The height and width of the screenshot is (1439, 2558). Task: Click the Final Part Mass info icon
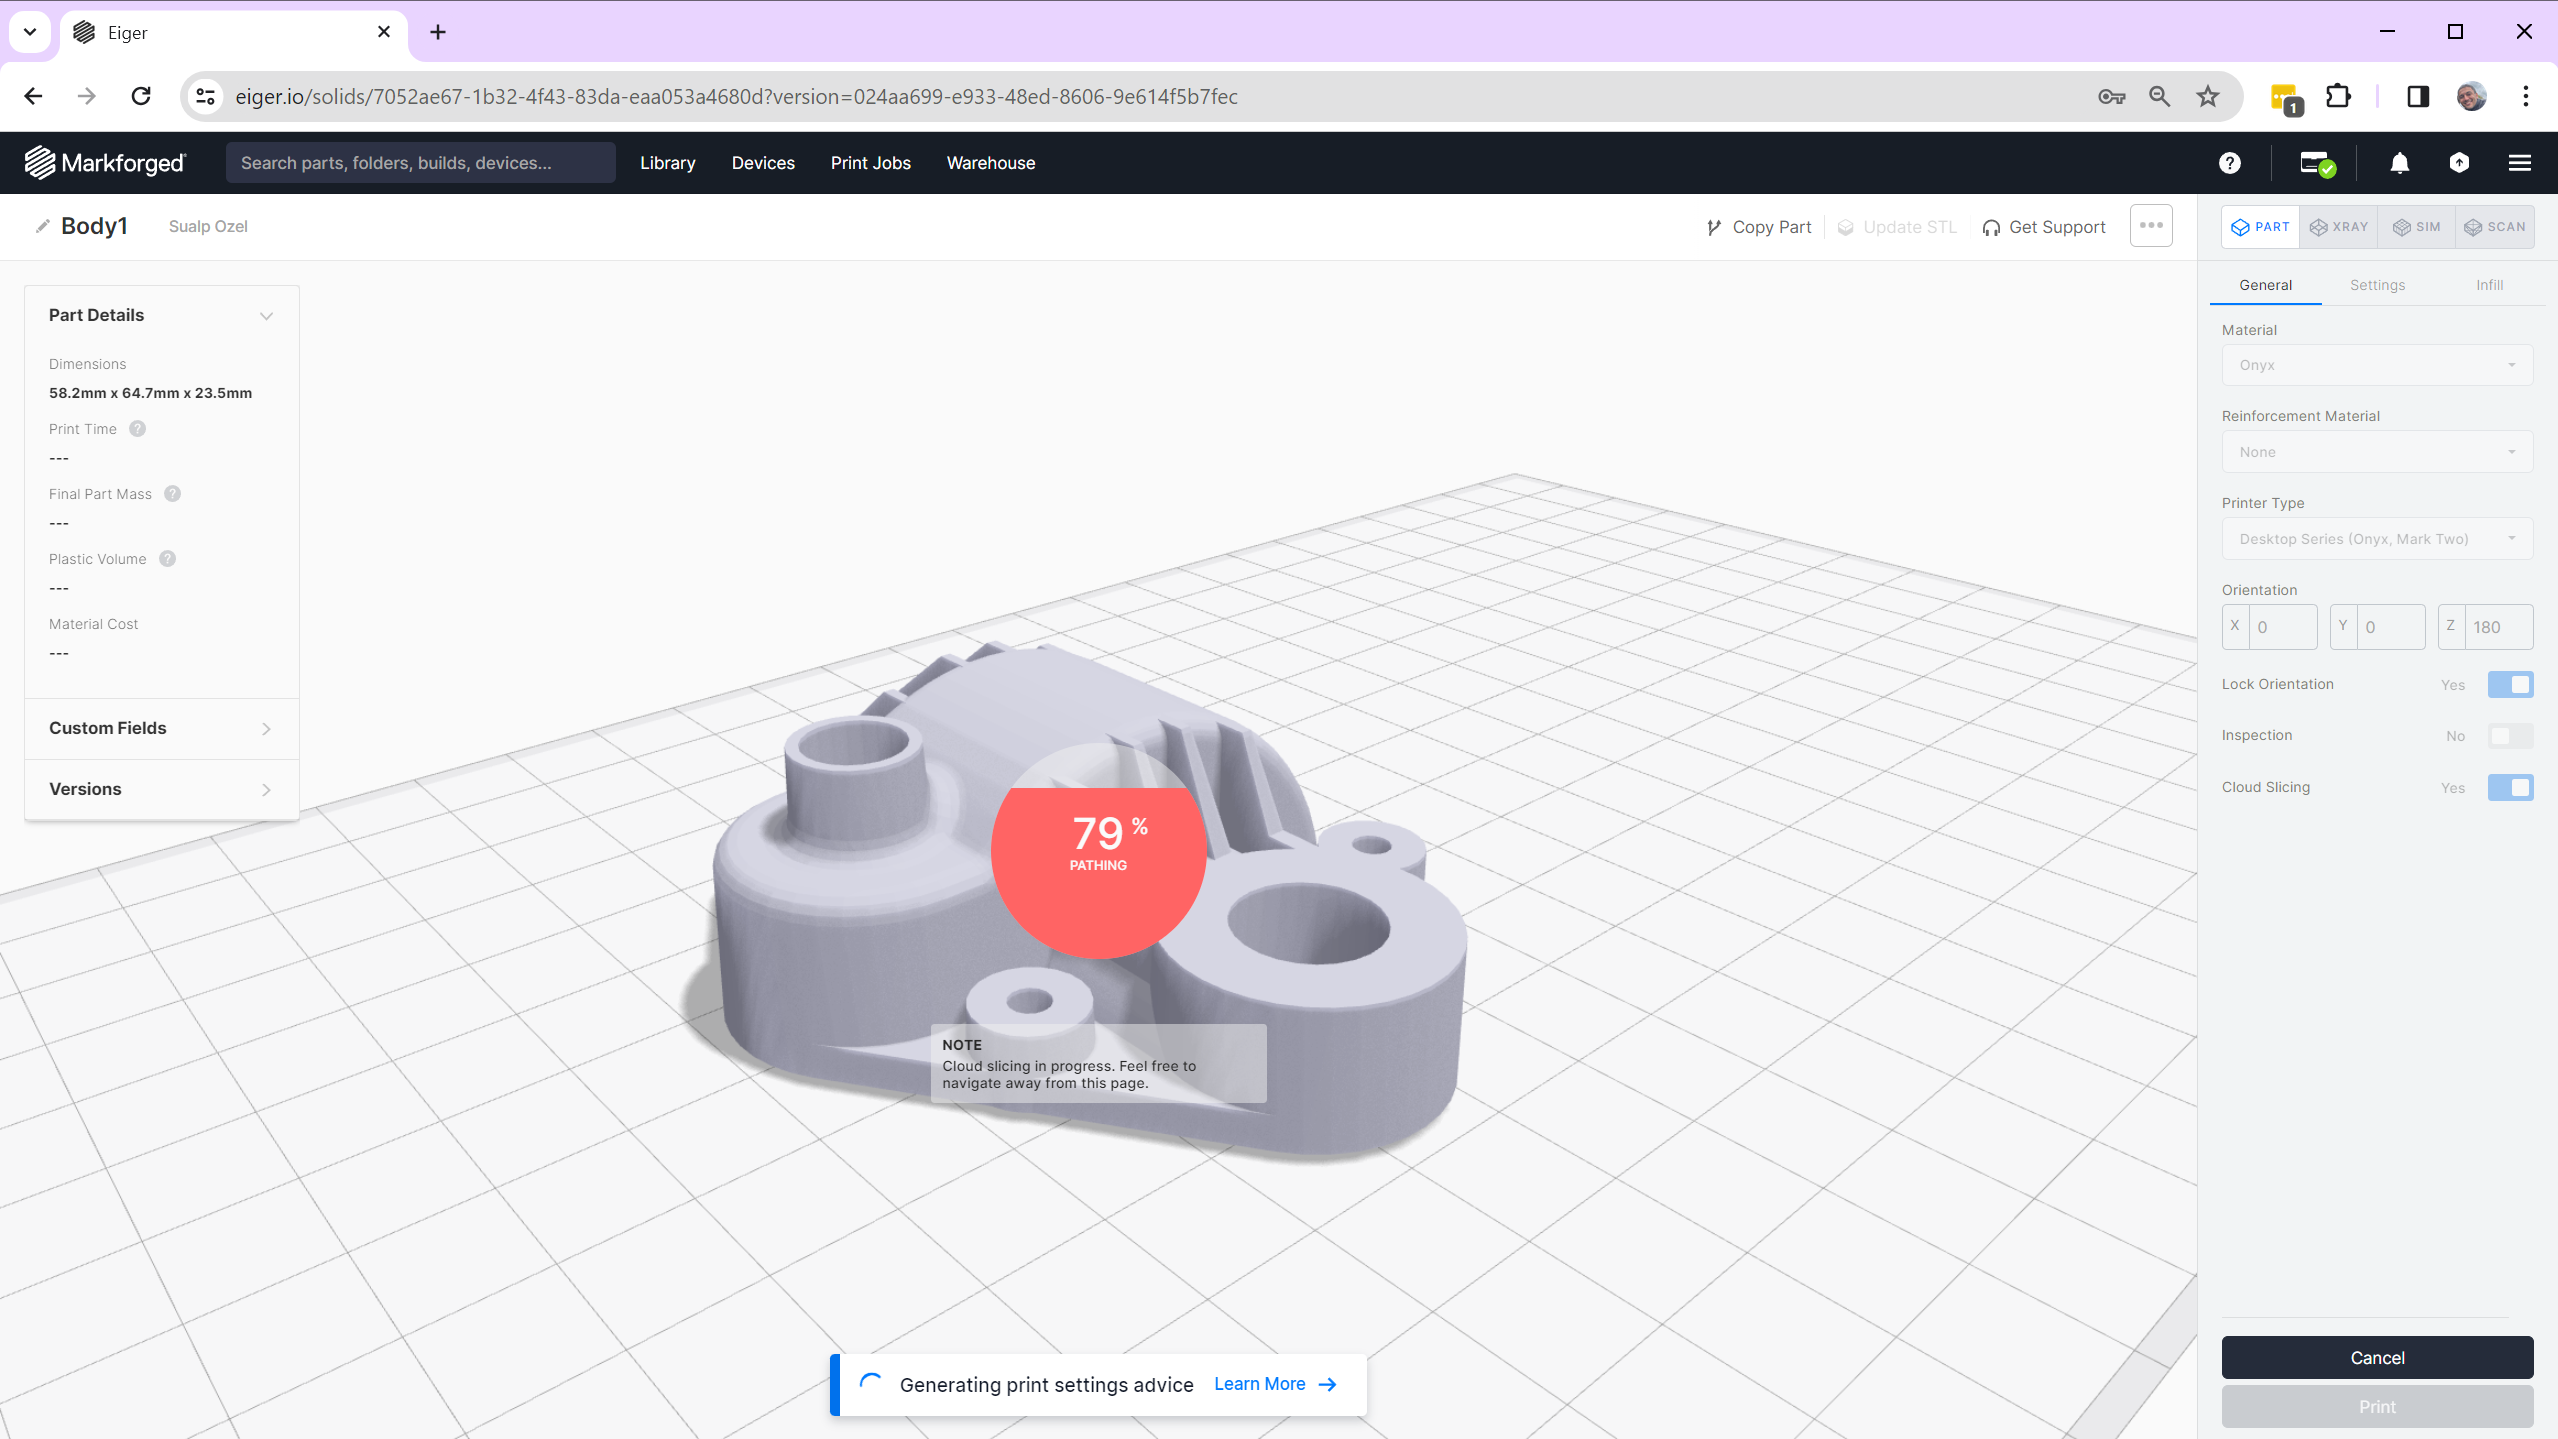click(173, 494)
